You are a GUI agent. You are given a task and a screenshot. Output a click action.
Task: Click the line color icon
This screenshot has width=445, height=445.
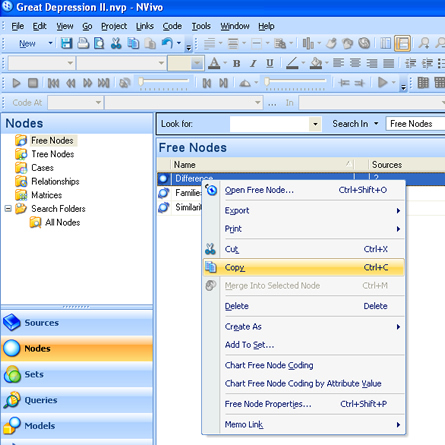point(292,63)
